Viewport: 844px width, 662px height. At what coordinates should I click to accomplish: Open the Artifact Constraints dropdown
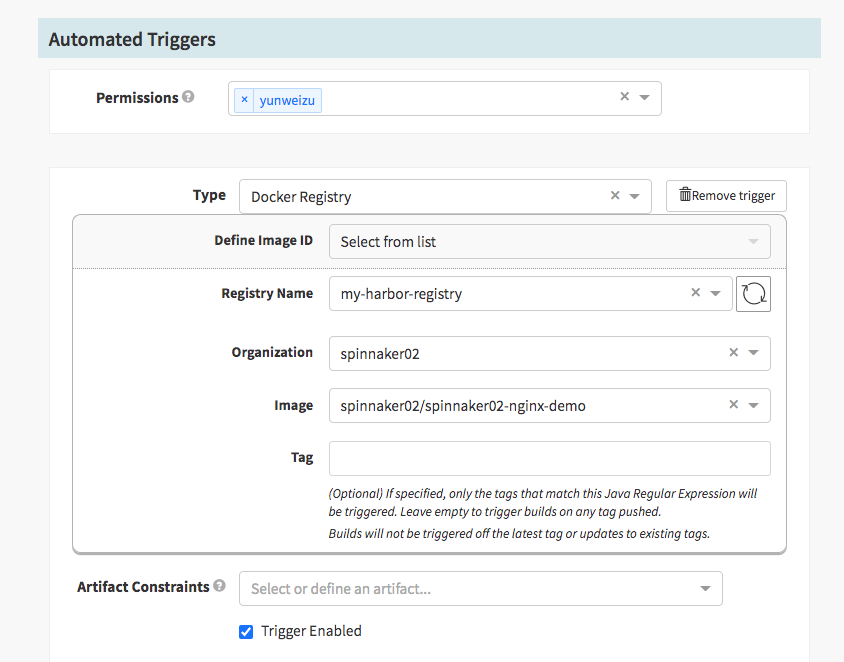[x=481, y=588]
